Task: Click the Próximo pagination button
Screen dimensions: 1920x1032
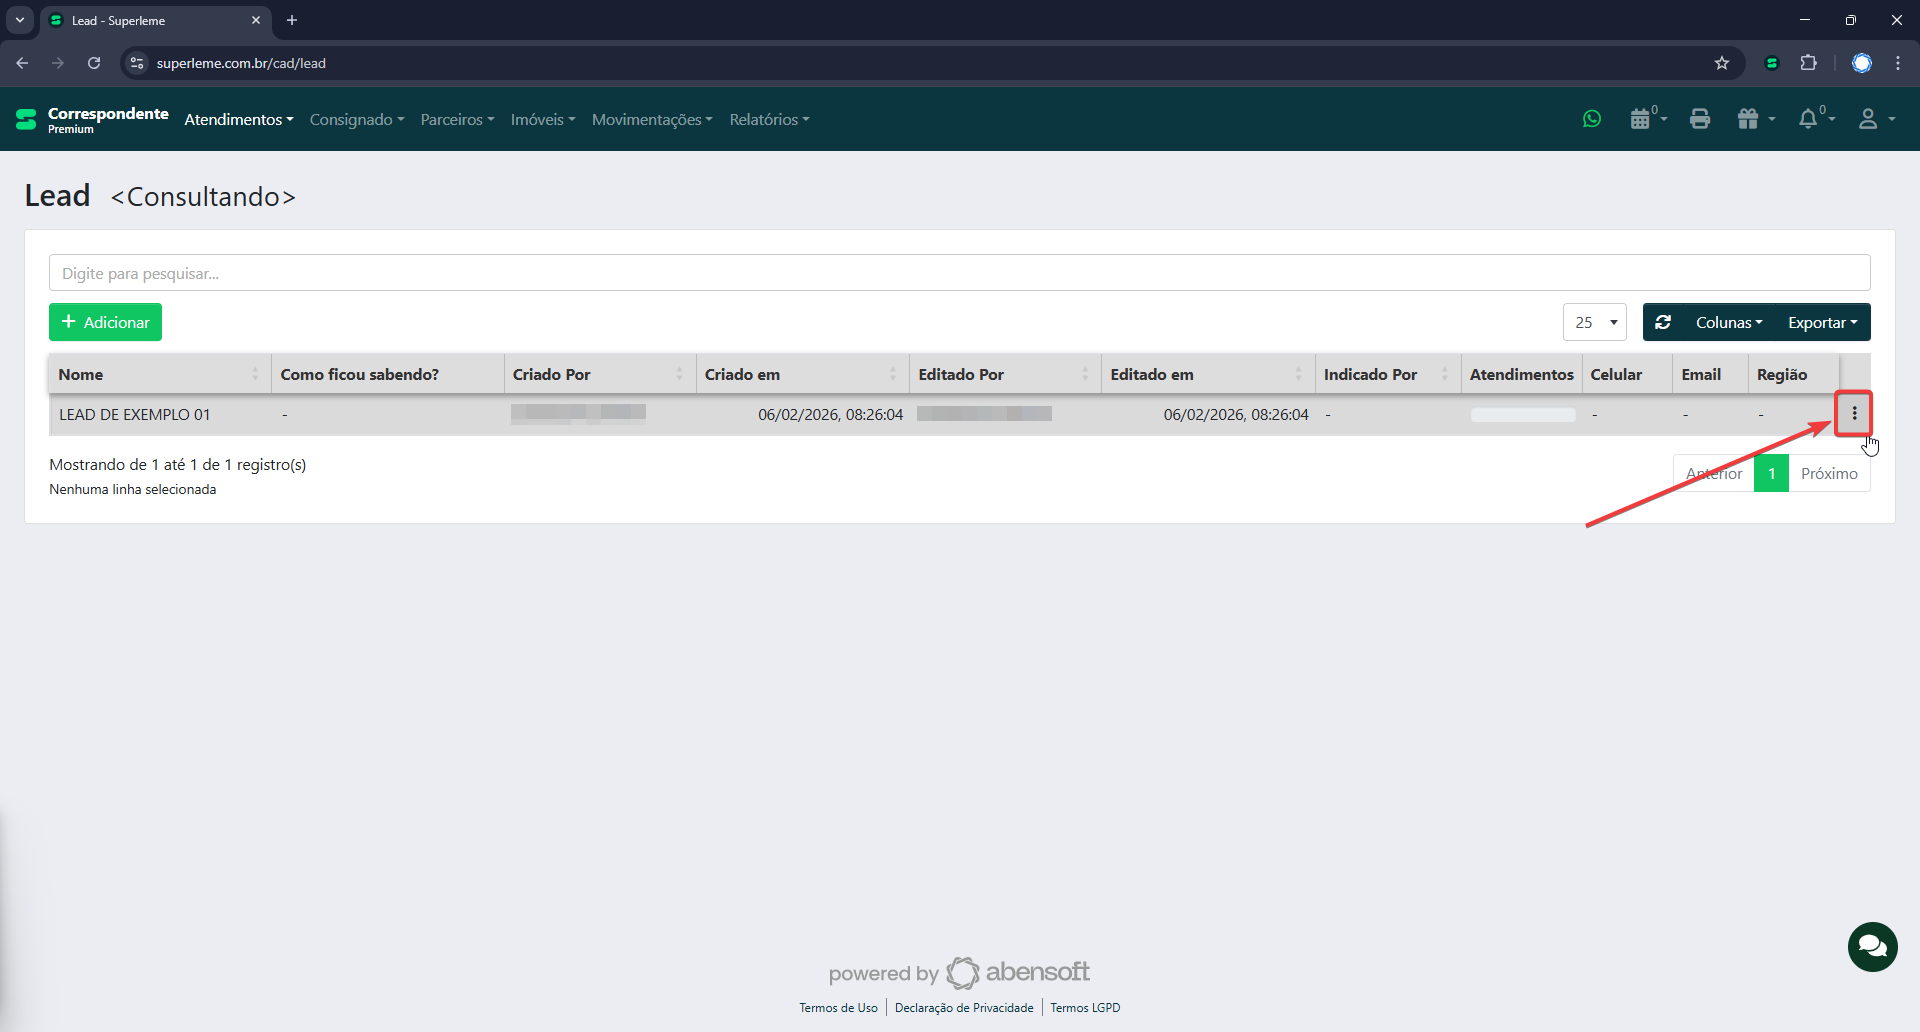Action: point(1828,473)
